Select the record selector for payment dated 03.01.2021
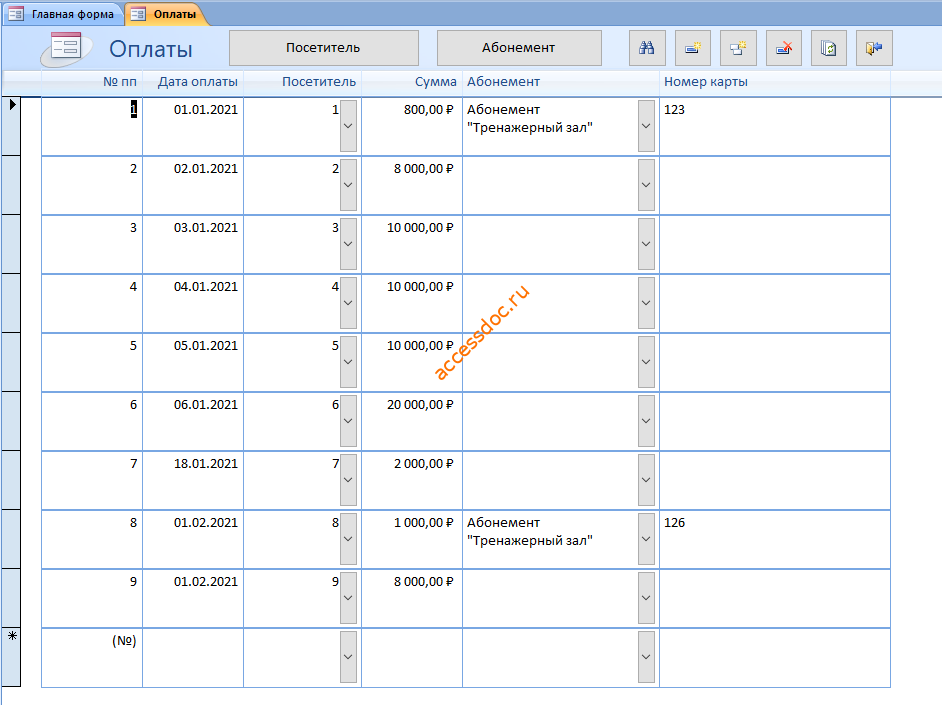 point(11,244)
